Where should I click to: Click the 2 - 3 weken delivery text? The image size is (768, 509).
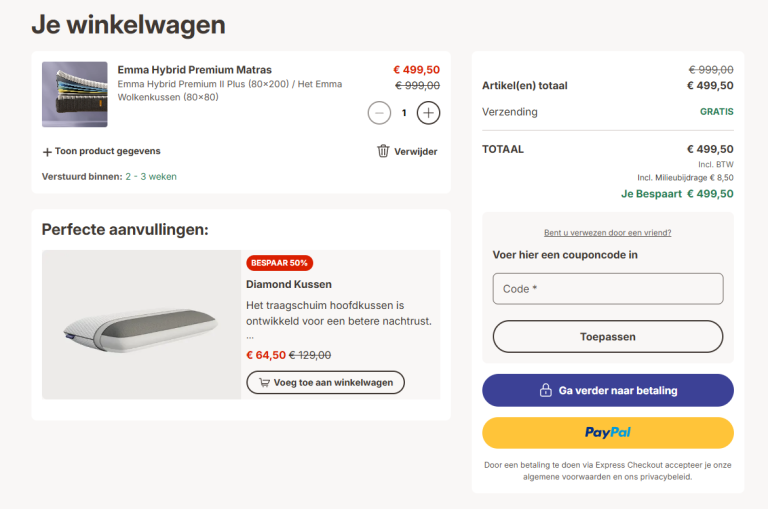click(x=151, y=176)
